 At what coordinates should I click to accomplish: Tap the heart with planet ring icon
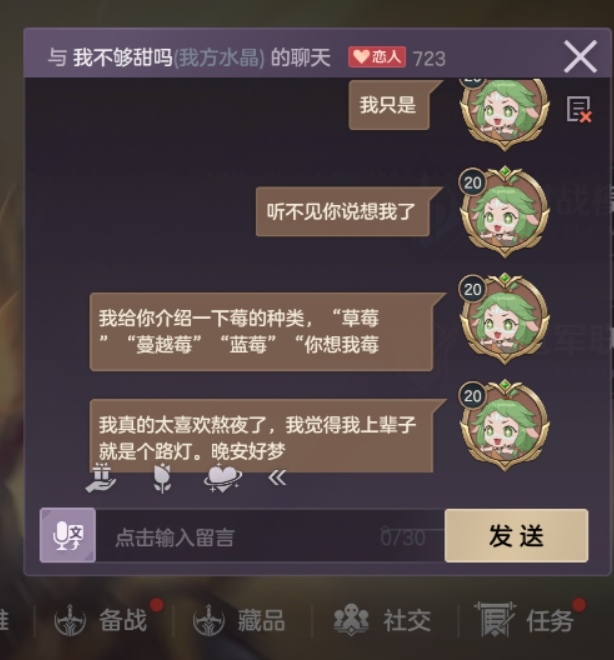[223, 478]
